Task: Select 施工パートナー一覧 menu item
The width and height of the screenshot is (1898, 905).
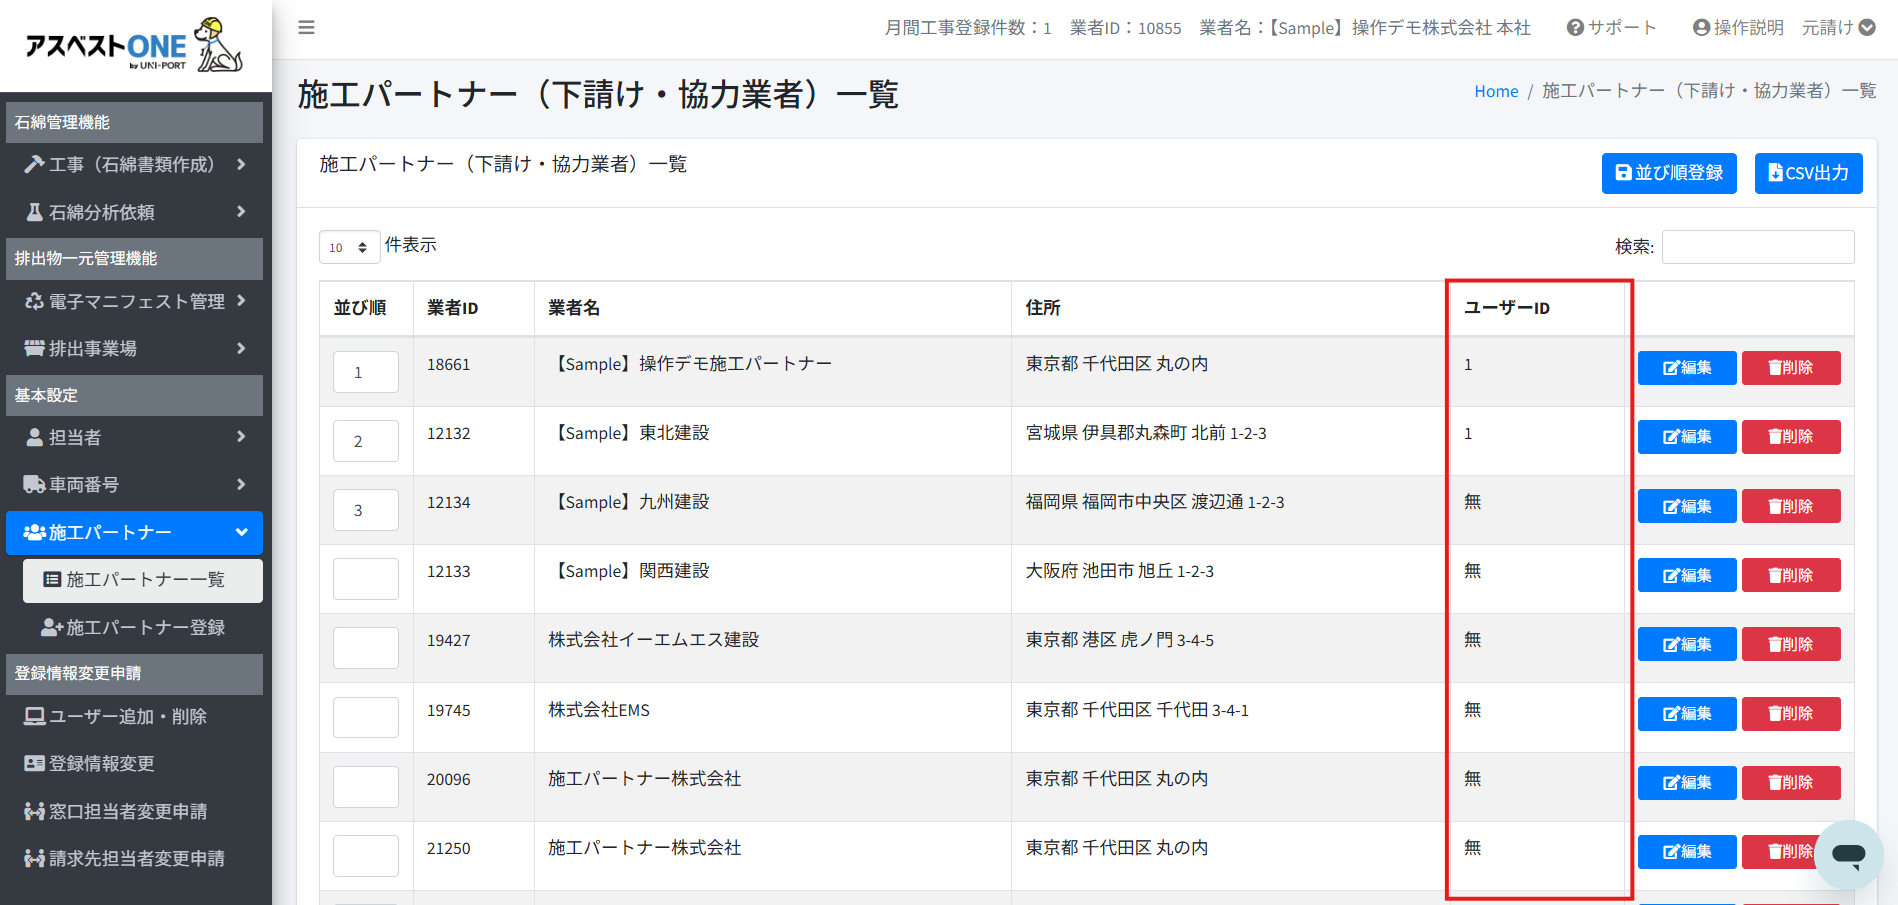Action: coord(143,580)
